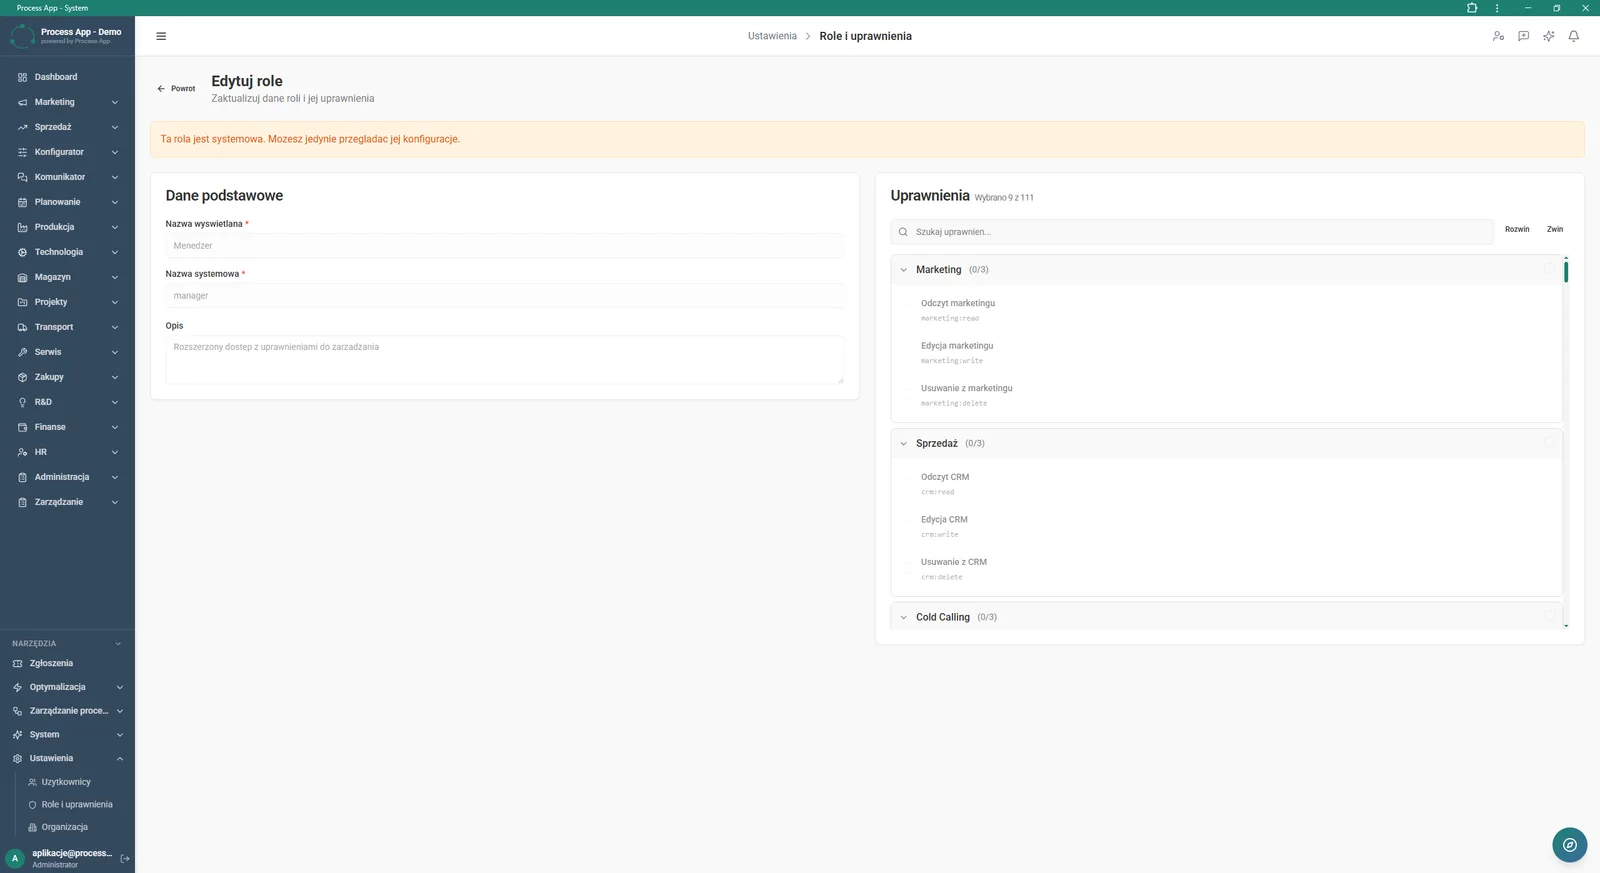The image size is (1600, 873).
Task: Open the new chat message icon
Action: coord(1523,36)
